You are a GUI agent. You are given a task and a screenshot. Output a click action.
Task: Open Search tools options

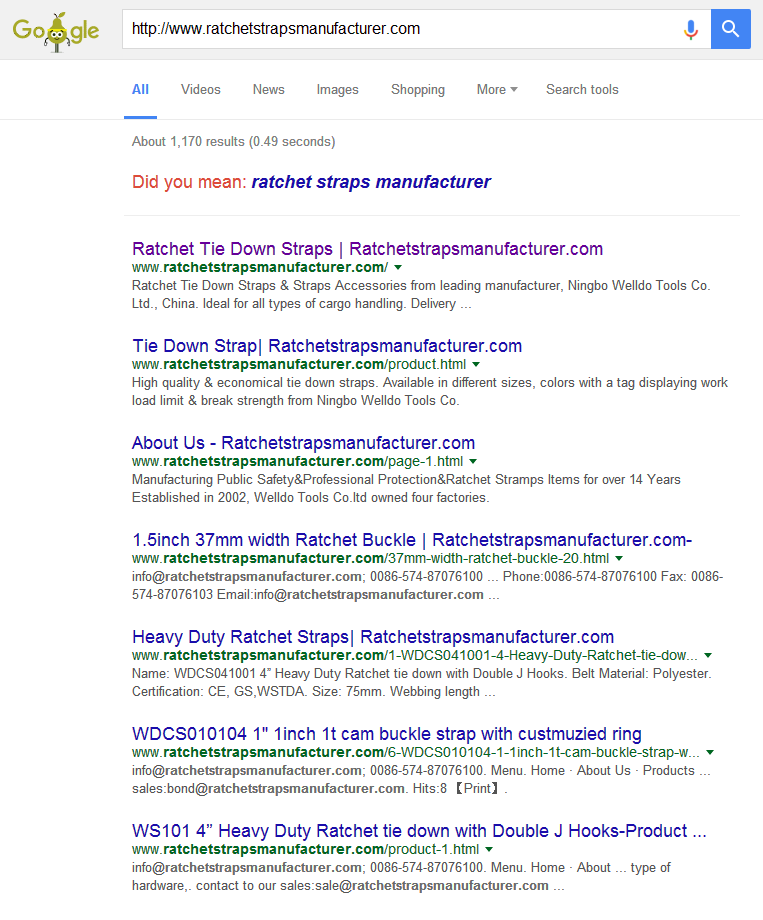coord(582,90)
